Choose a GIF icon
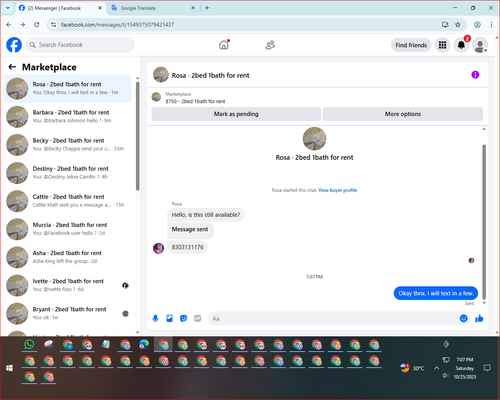The height and width of the screenshot is (400, 500). coord(198,318)
